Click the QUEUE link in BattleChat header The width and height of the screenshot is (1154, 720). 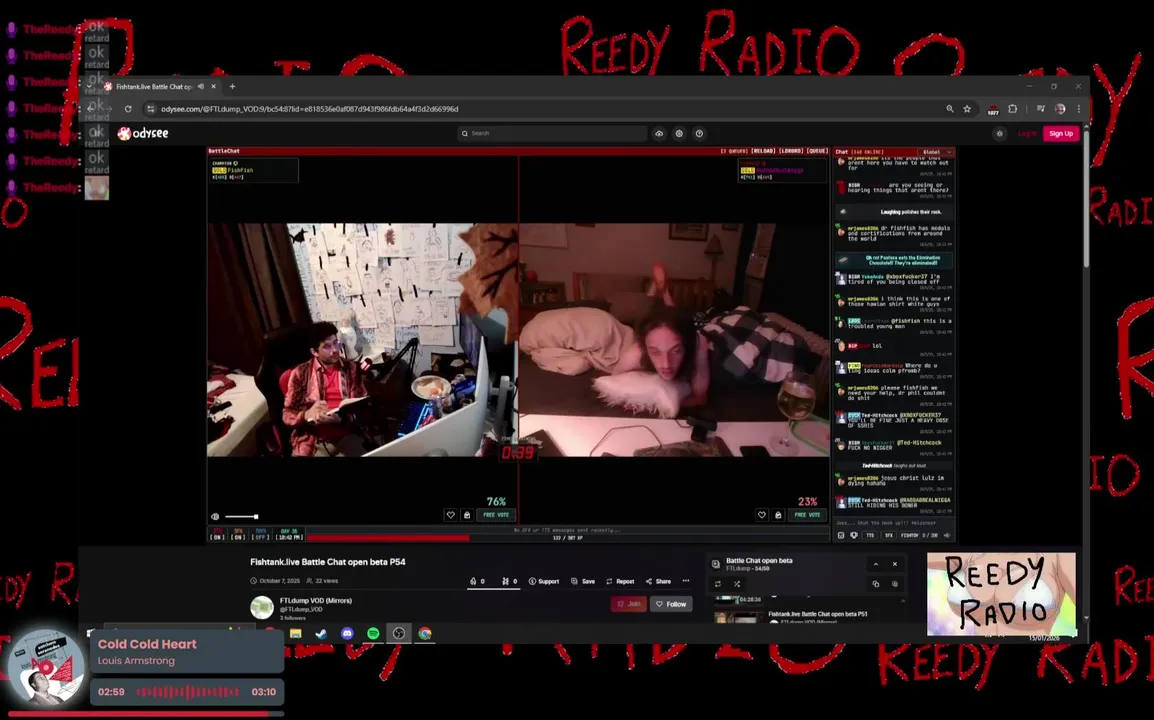click(x=817, y=151)
